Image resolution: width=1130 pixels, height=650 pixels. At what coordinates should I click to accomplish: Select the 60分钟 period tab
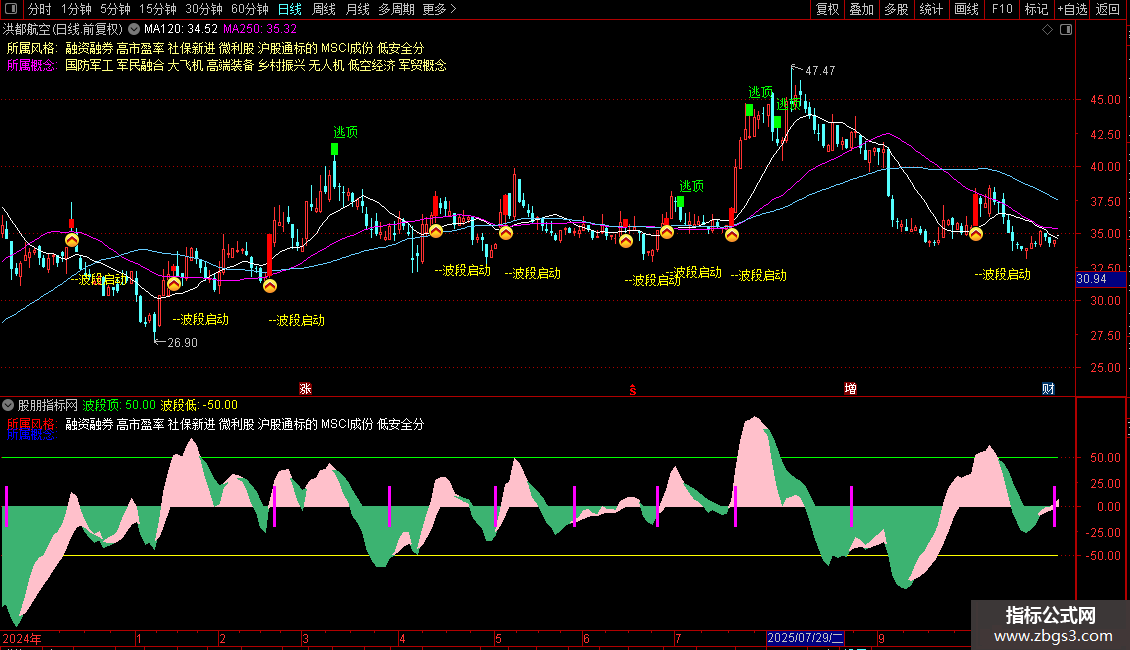pos(249,9)
